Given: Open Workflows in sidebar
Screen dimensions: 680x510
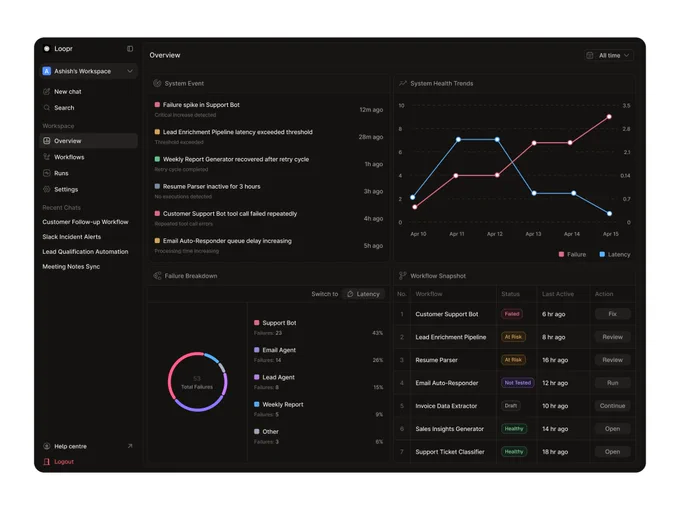Looking at the screenshot, I should [x=88, y=157].
